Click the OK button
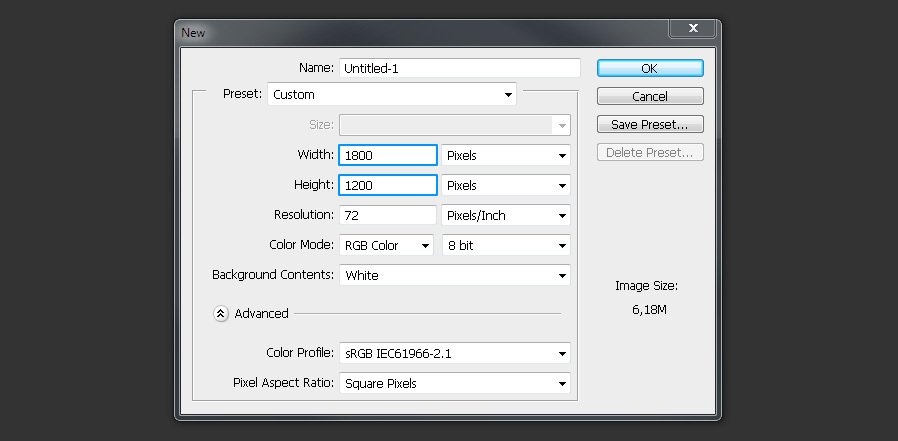The image size is (898, 441). (x=650, y=68)
